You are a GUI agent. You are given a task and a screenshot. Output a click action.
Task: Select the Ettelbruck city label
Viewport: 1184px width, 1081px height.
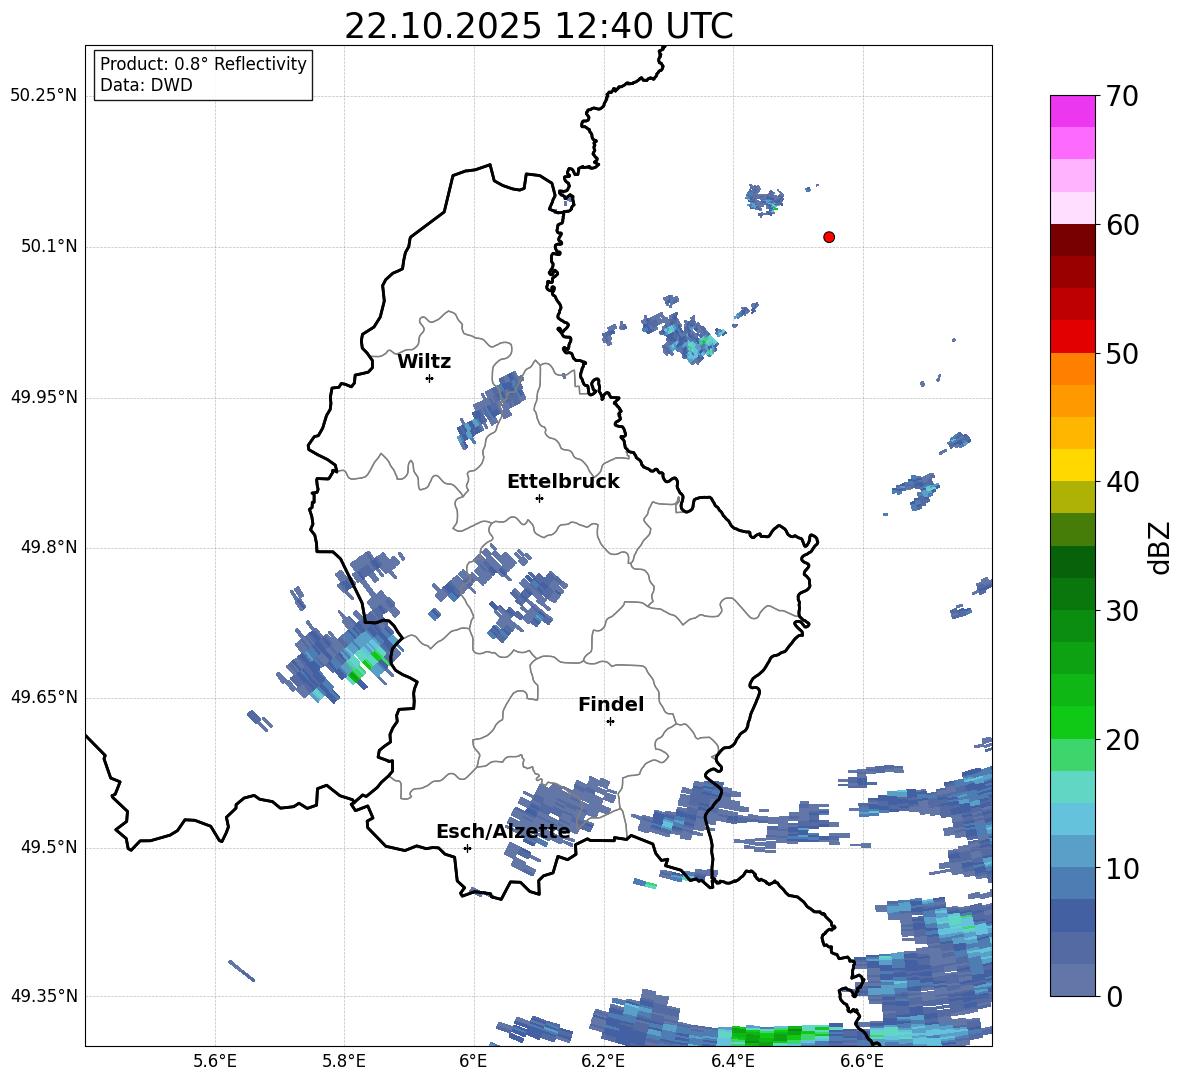coord(563,482)
